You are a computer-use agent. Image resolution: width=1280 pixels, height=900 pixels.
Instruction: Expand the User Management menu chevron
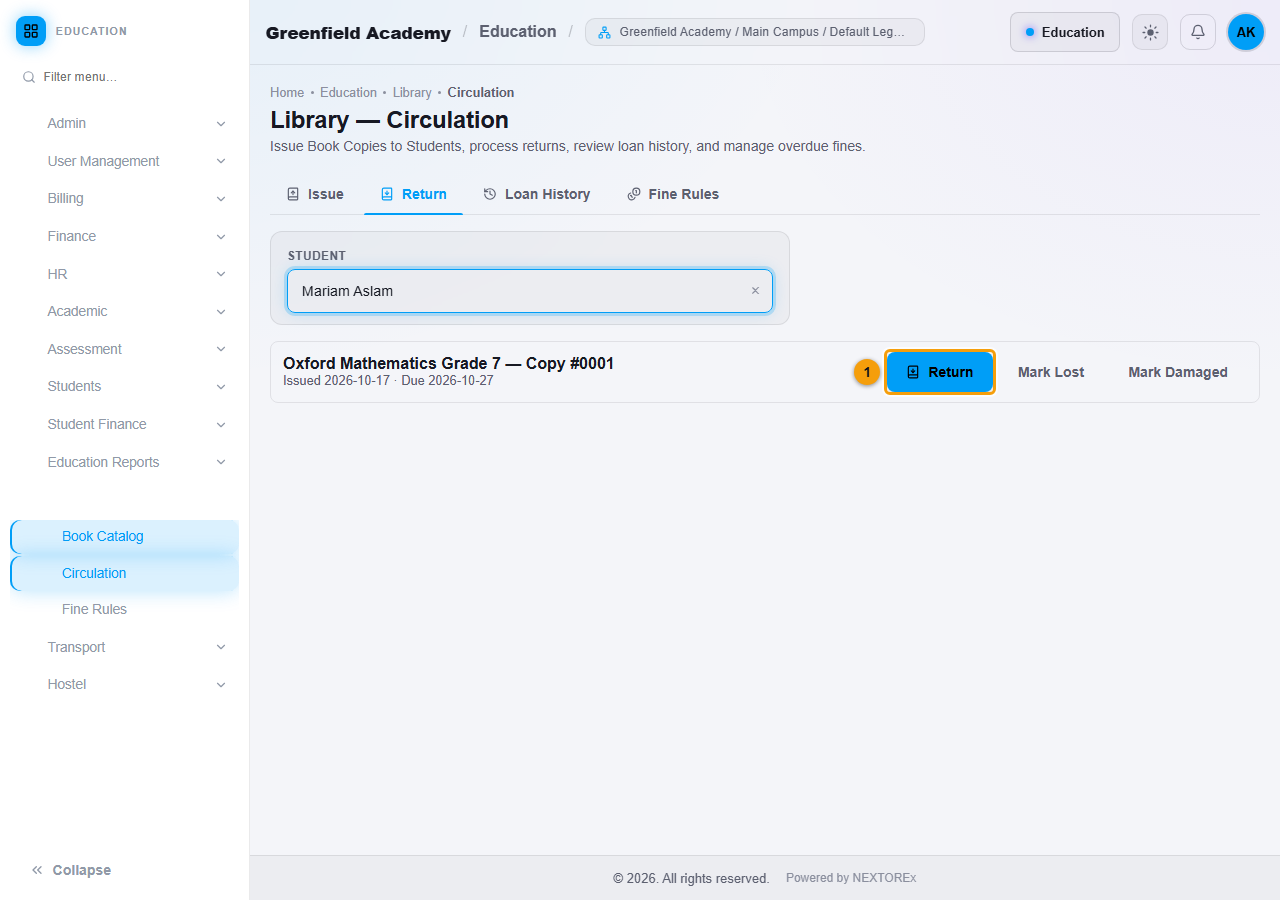(x=221, y=161)
